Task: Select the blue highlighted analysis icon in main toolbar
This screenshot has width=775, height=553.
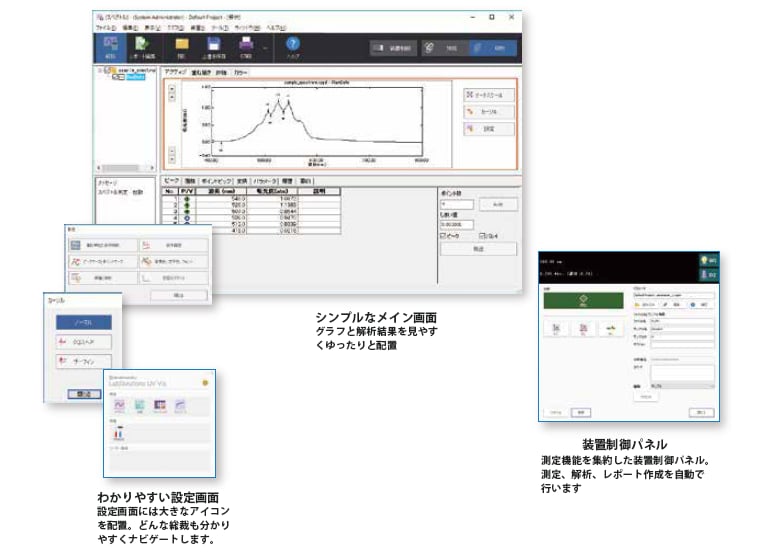Action: point(111,47)
